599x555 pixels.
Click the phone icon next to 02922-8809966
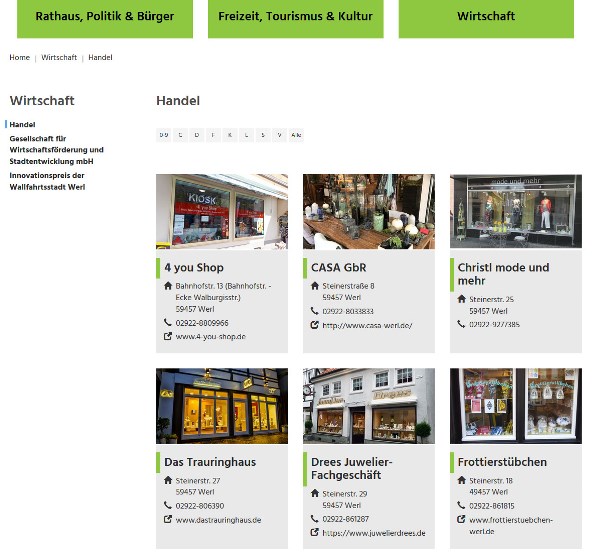coord(168,322)
